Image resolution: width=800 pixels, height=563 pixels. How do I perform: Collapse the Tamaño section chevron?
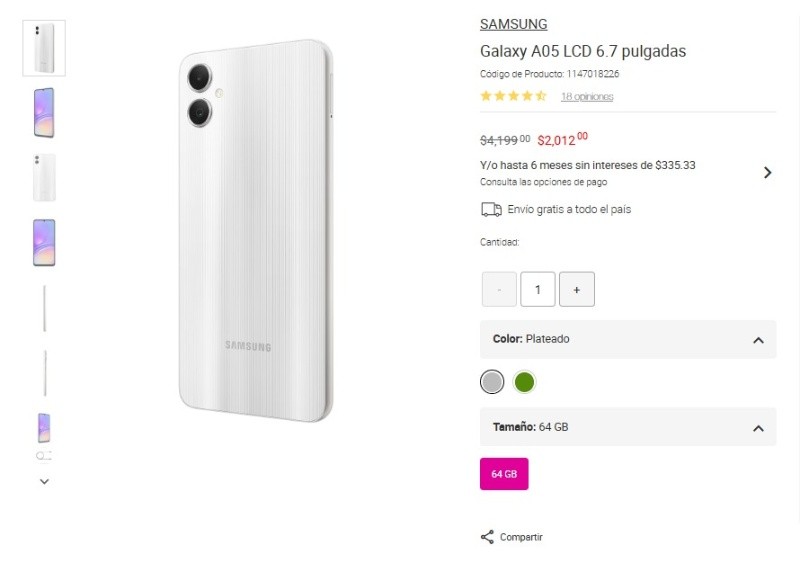pyautogui.click(x=758, y=428)
